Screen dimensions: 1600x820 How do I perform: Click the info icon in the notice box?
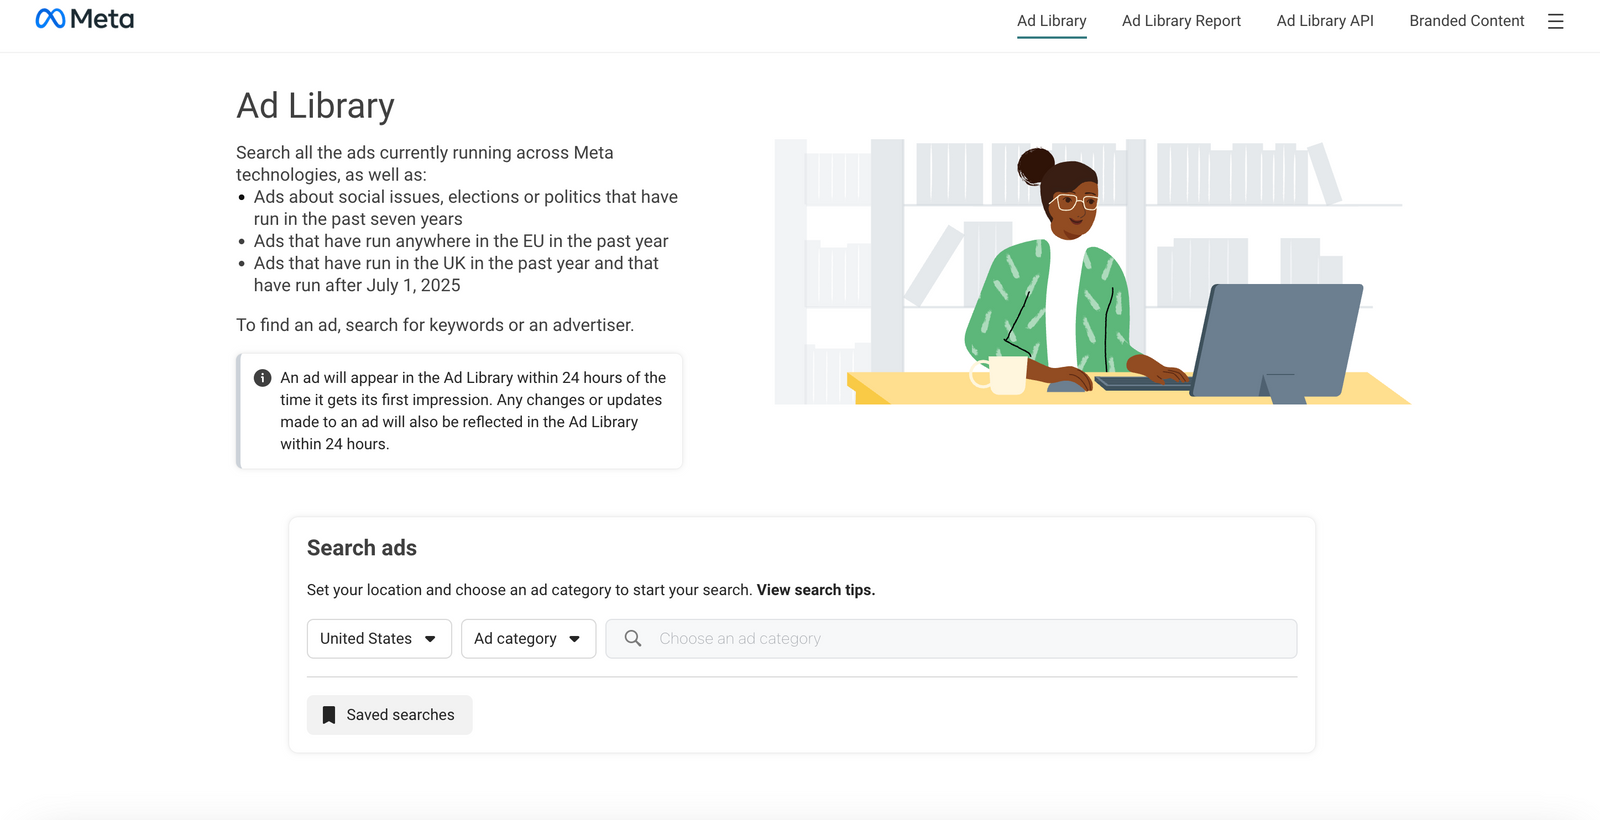(262, 378)
